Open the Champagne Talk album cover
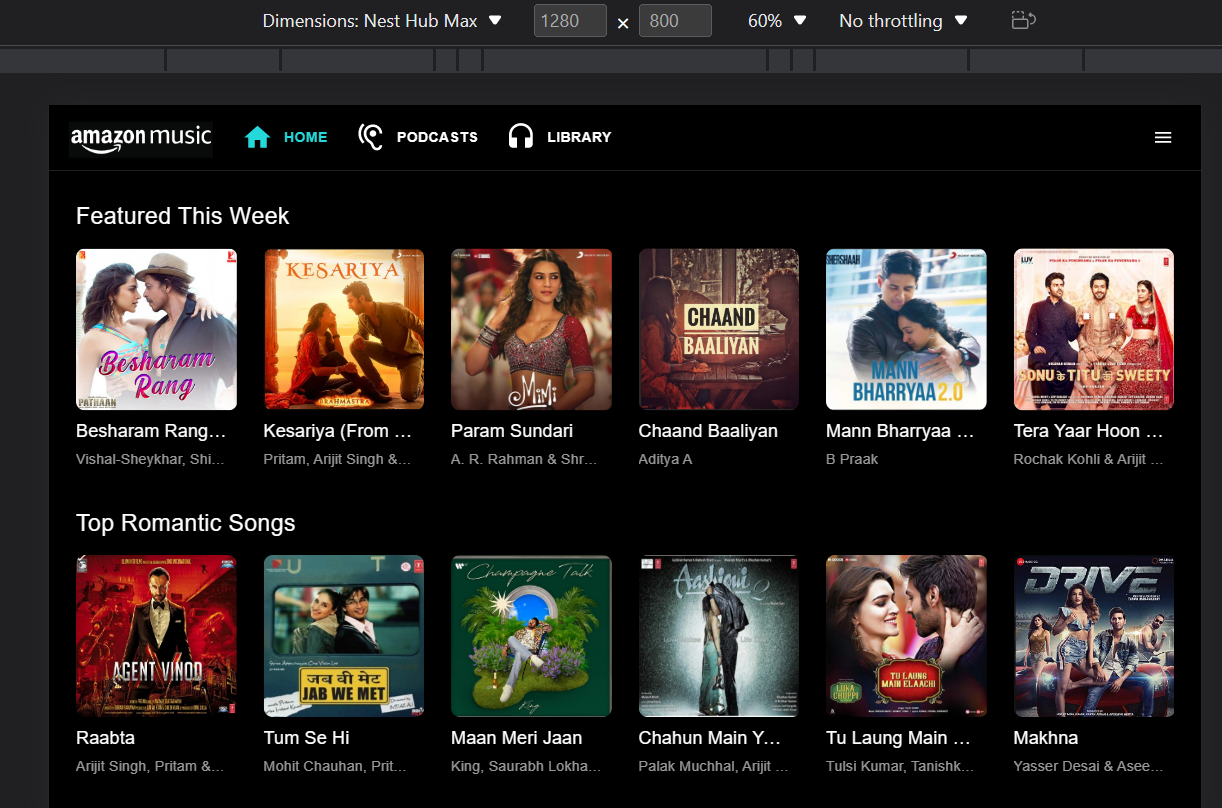 (531, 636)
